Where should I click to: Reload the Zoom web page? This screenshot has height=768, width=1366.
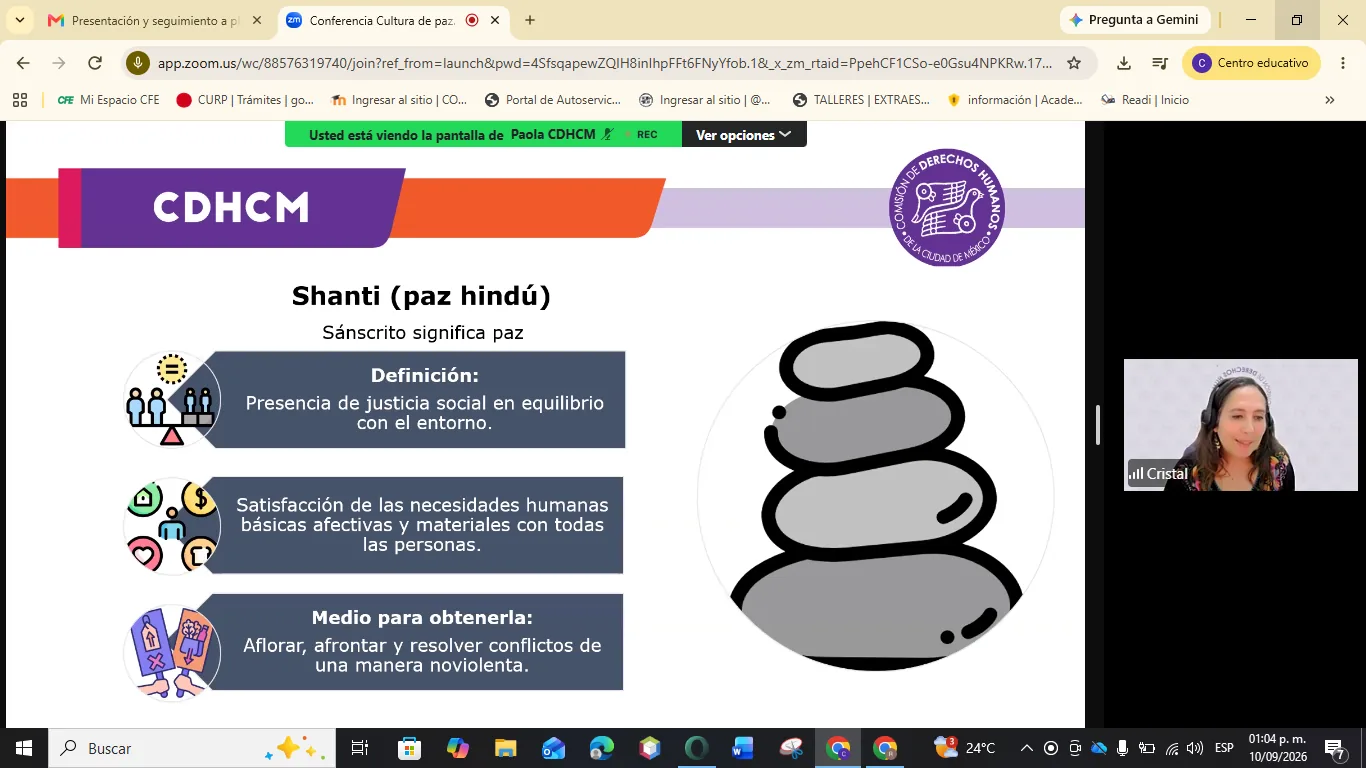(x=95, y=63)
